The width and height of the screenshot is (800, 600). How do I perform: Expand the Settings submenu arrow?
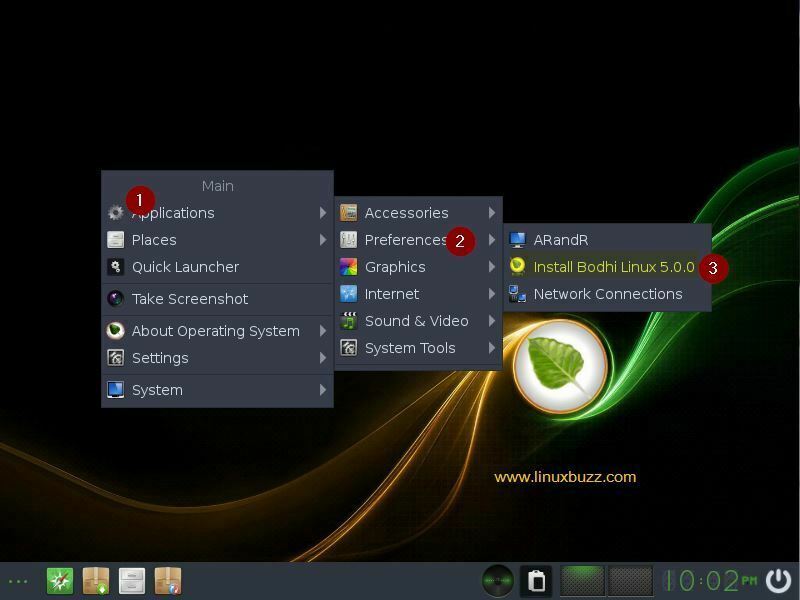322,358
